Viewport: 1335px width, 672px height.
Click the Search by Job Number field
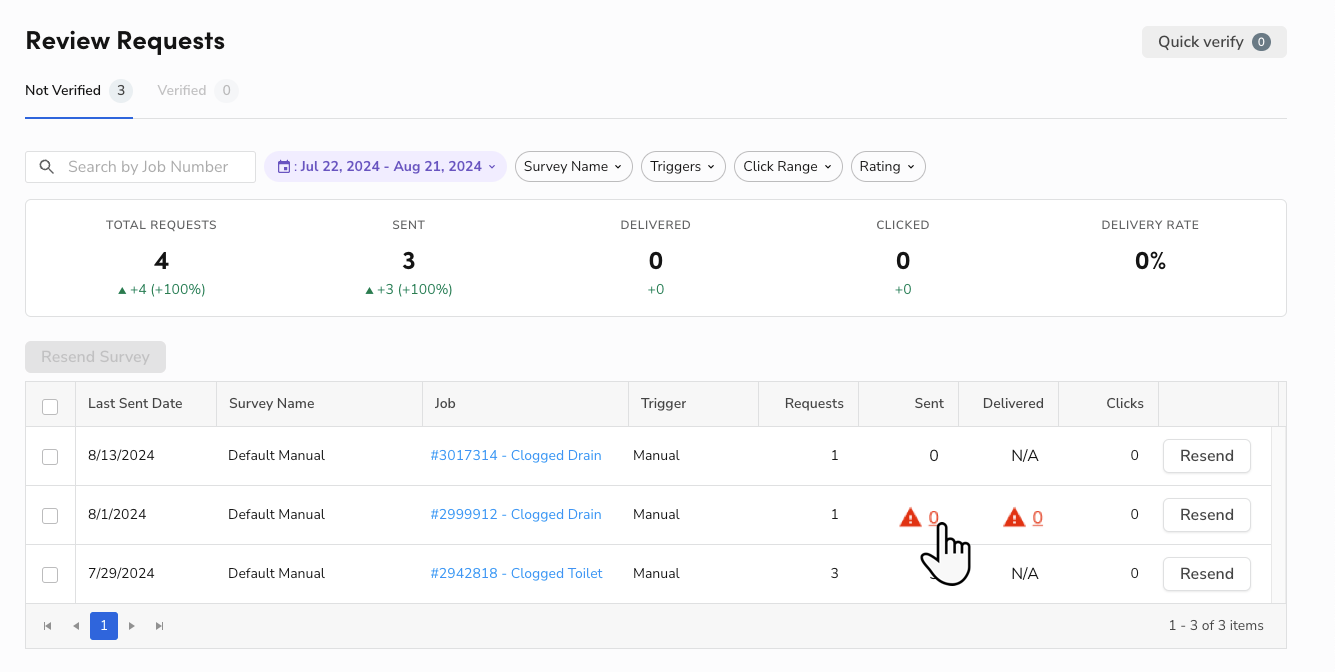pos(140,167)
